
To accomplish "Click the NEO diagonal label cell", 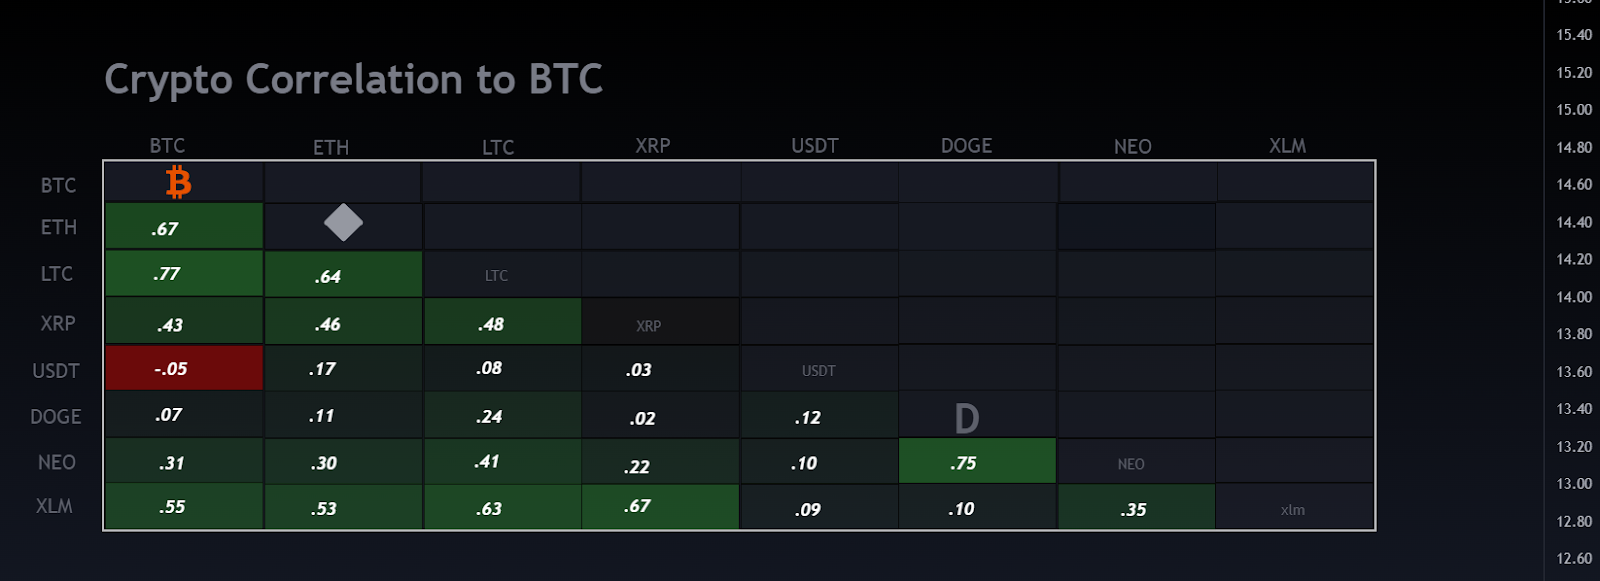I will coord(1136,461).
